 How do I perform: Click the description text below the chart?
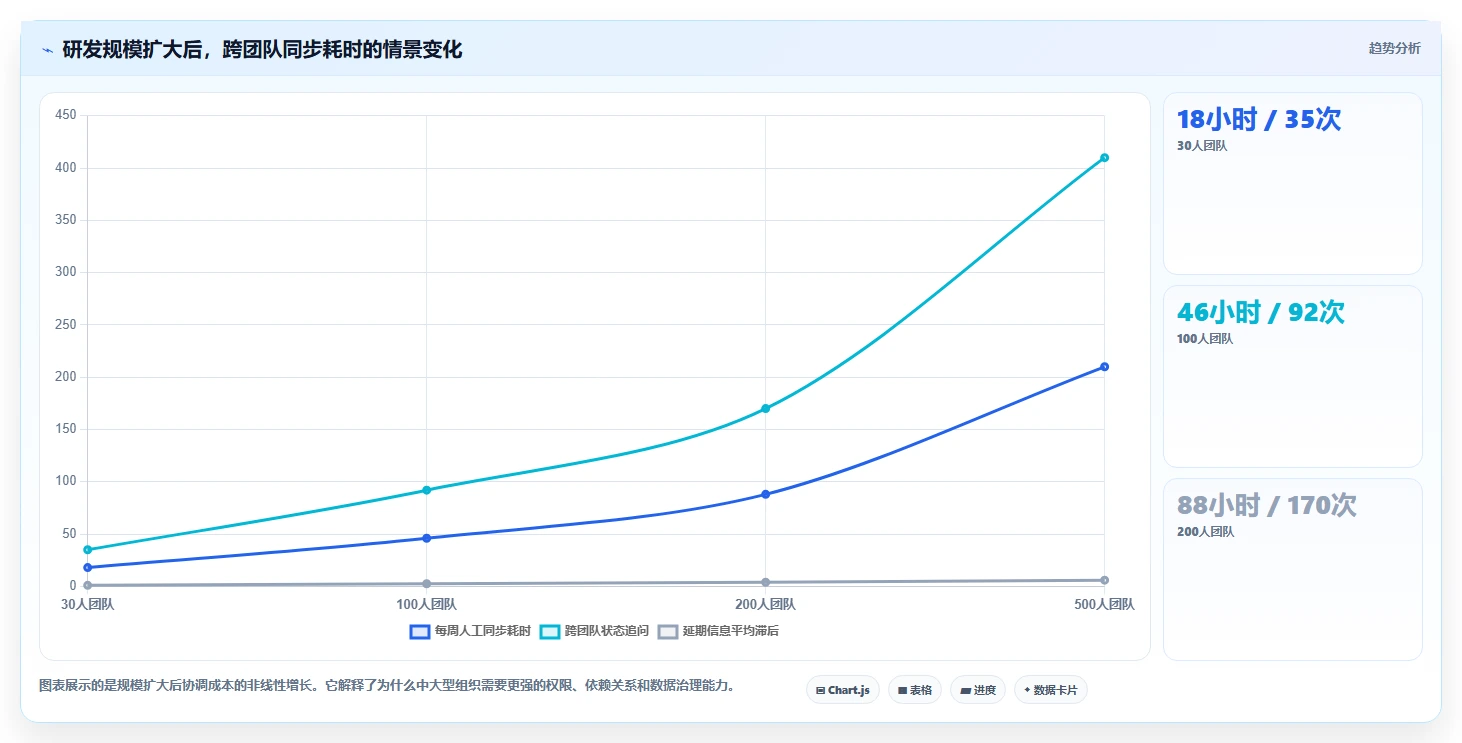pyautogui.click(x=387, y=686)
